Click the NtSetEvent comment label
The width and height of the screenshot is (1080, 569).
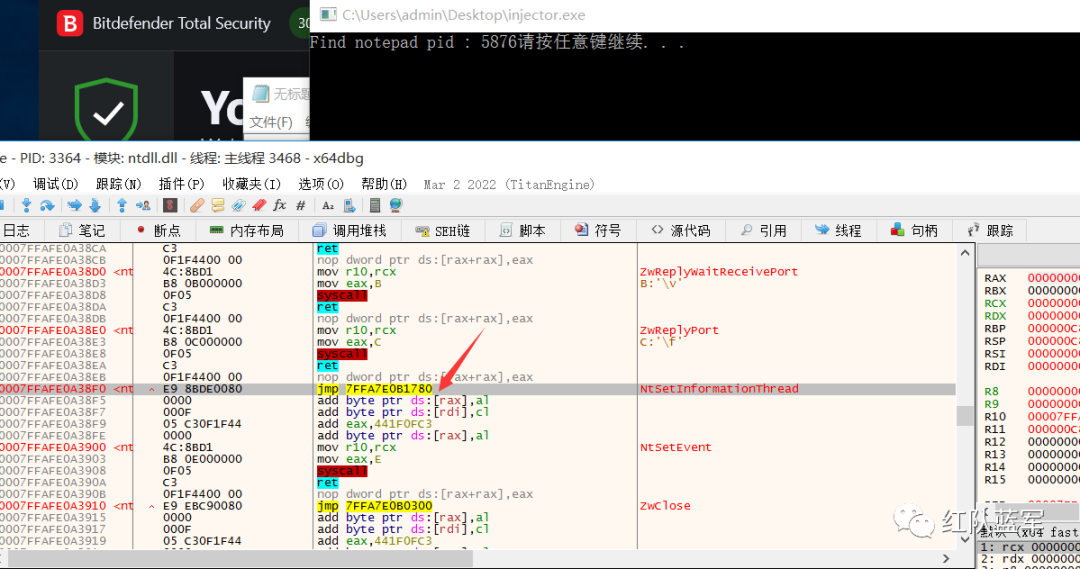[x=675, y=448]
